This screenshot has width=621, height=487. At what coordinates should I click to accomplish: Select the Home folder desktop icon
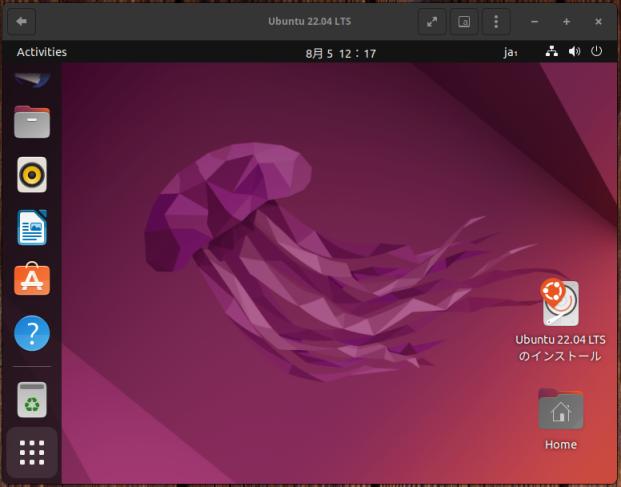click(561, 409)
